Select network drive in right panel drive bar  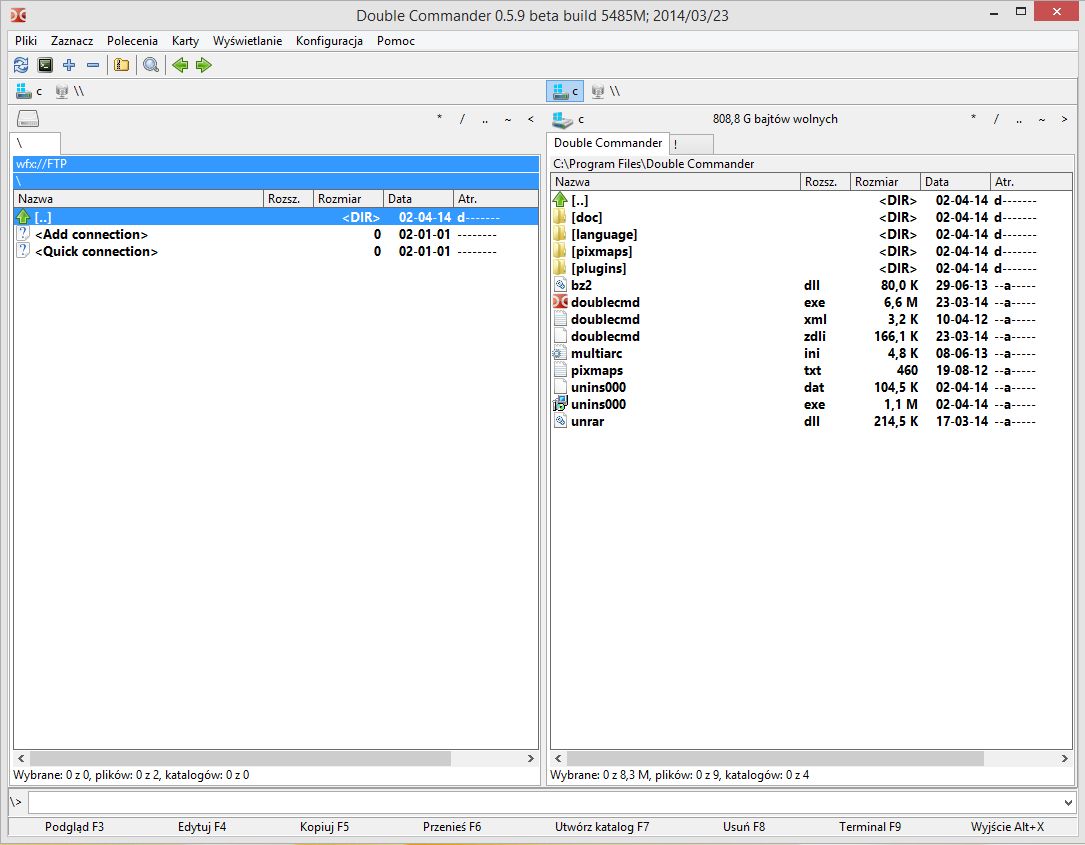click(606, 91)
